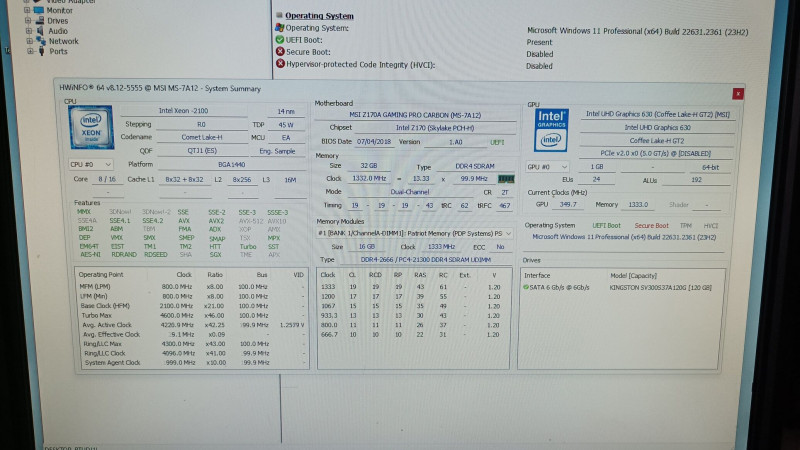Screen dimensions: 800x450
Task: Click the Network tree item icon
Action: click(x=40, y=41)
